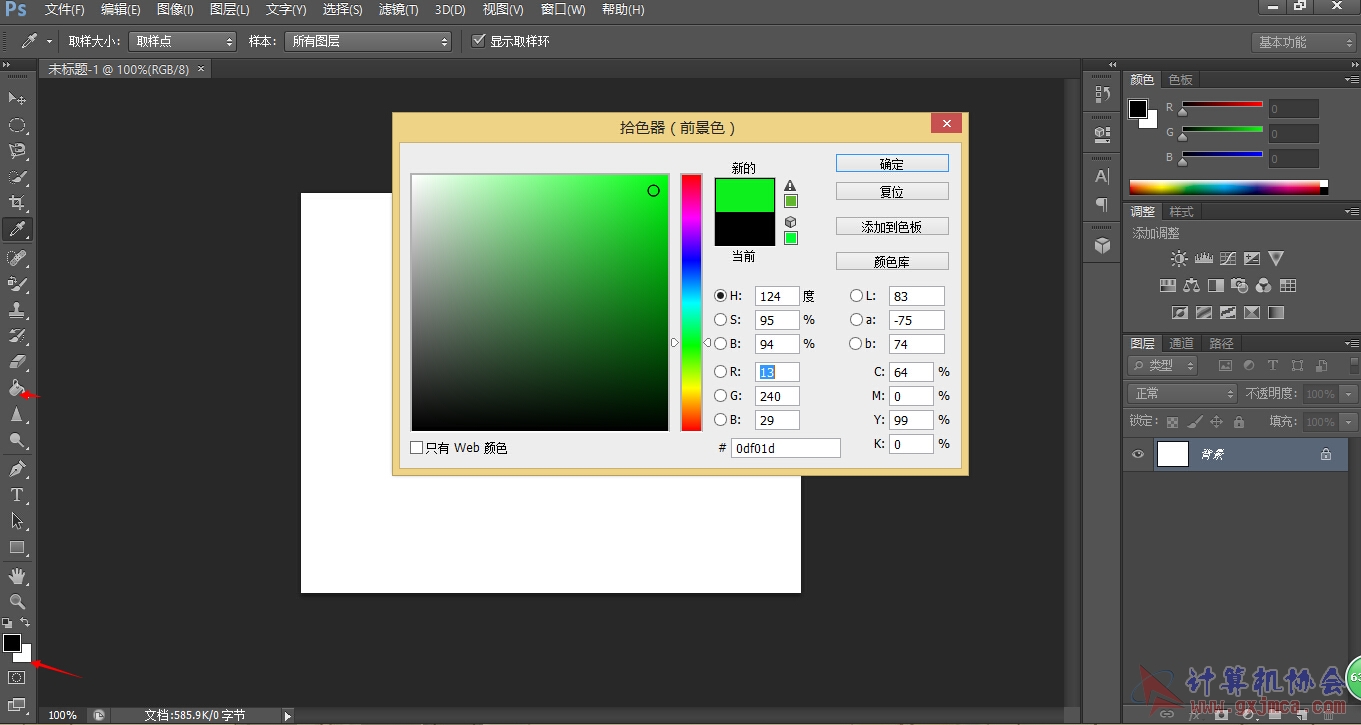1361x725 pixels.
Task: Open the 图像(I) menu
Action: [x=175, y=10]
